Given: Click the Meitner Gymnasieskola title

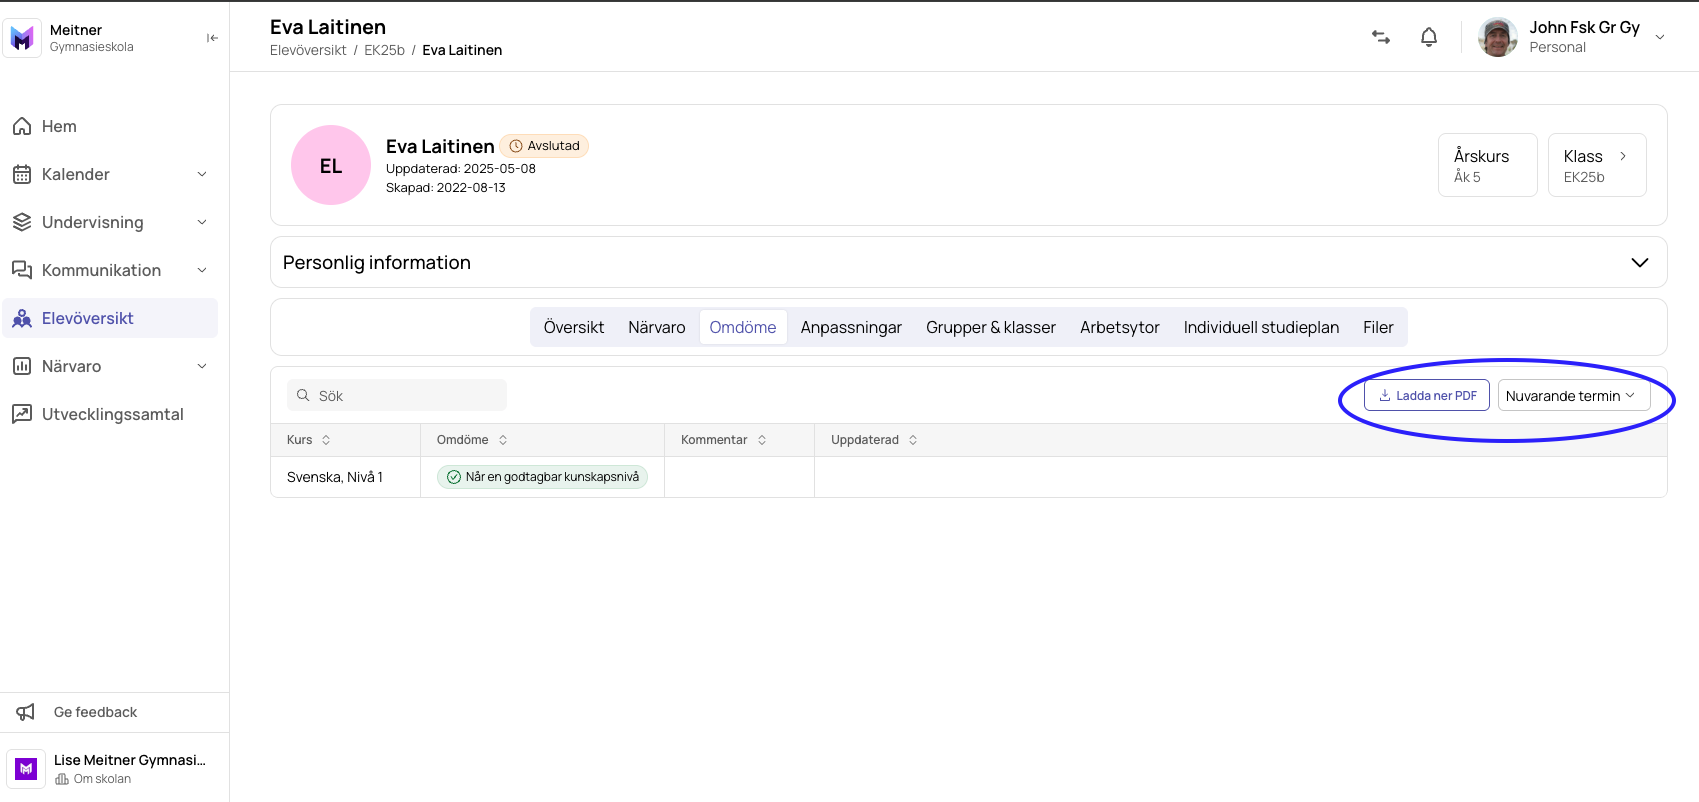Looking at the screenshot, I should coord(92,38).
